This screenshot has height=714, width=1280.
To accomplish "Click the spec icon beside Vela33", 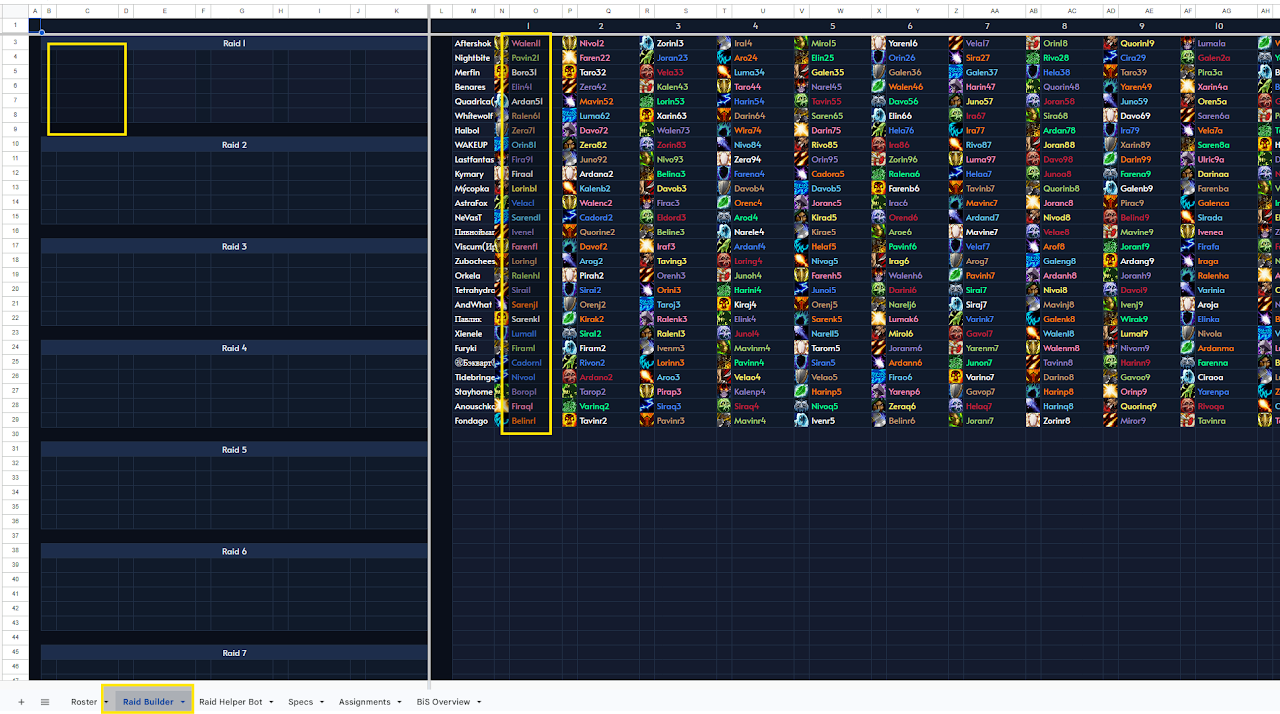I will (x=647, y=72).
